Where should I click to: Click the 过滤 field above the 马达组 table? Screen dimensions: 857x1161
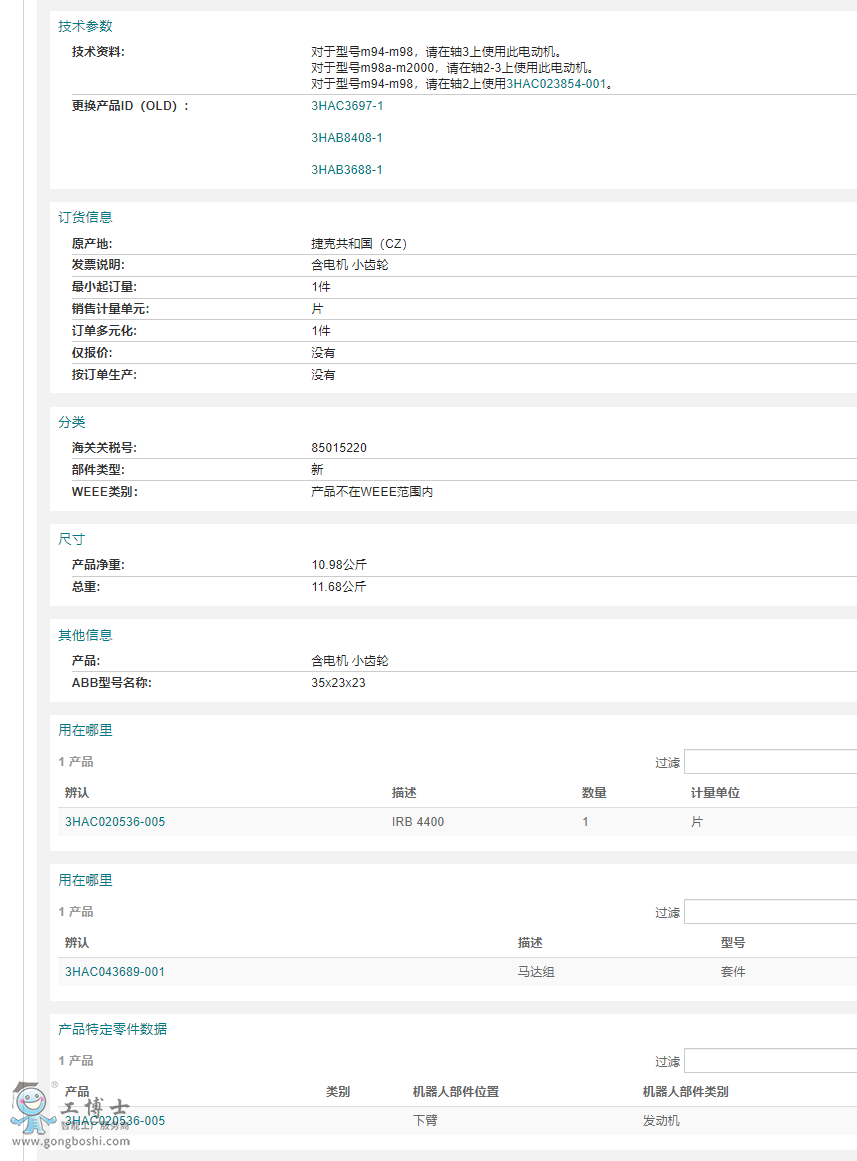[x=770, y=912]
